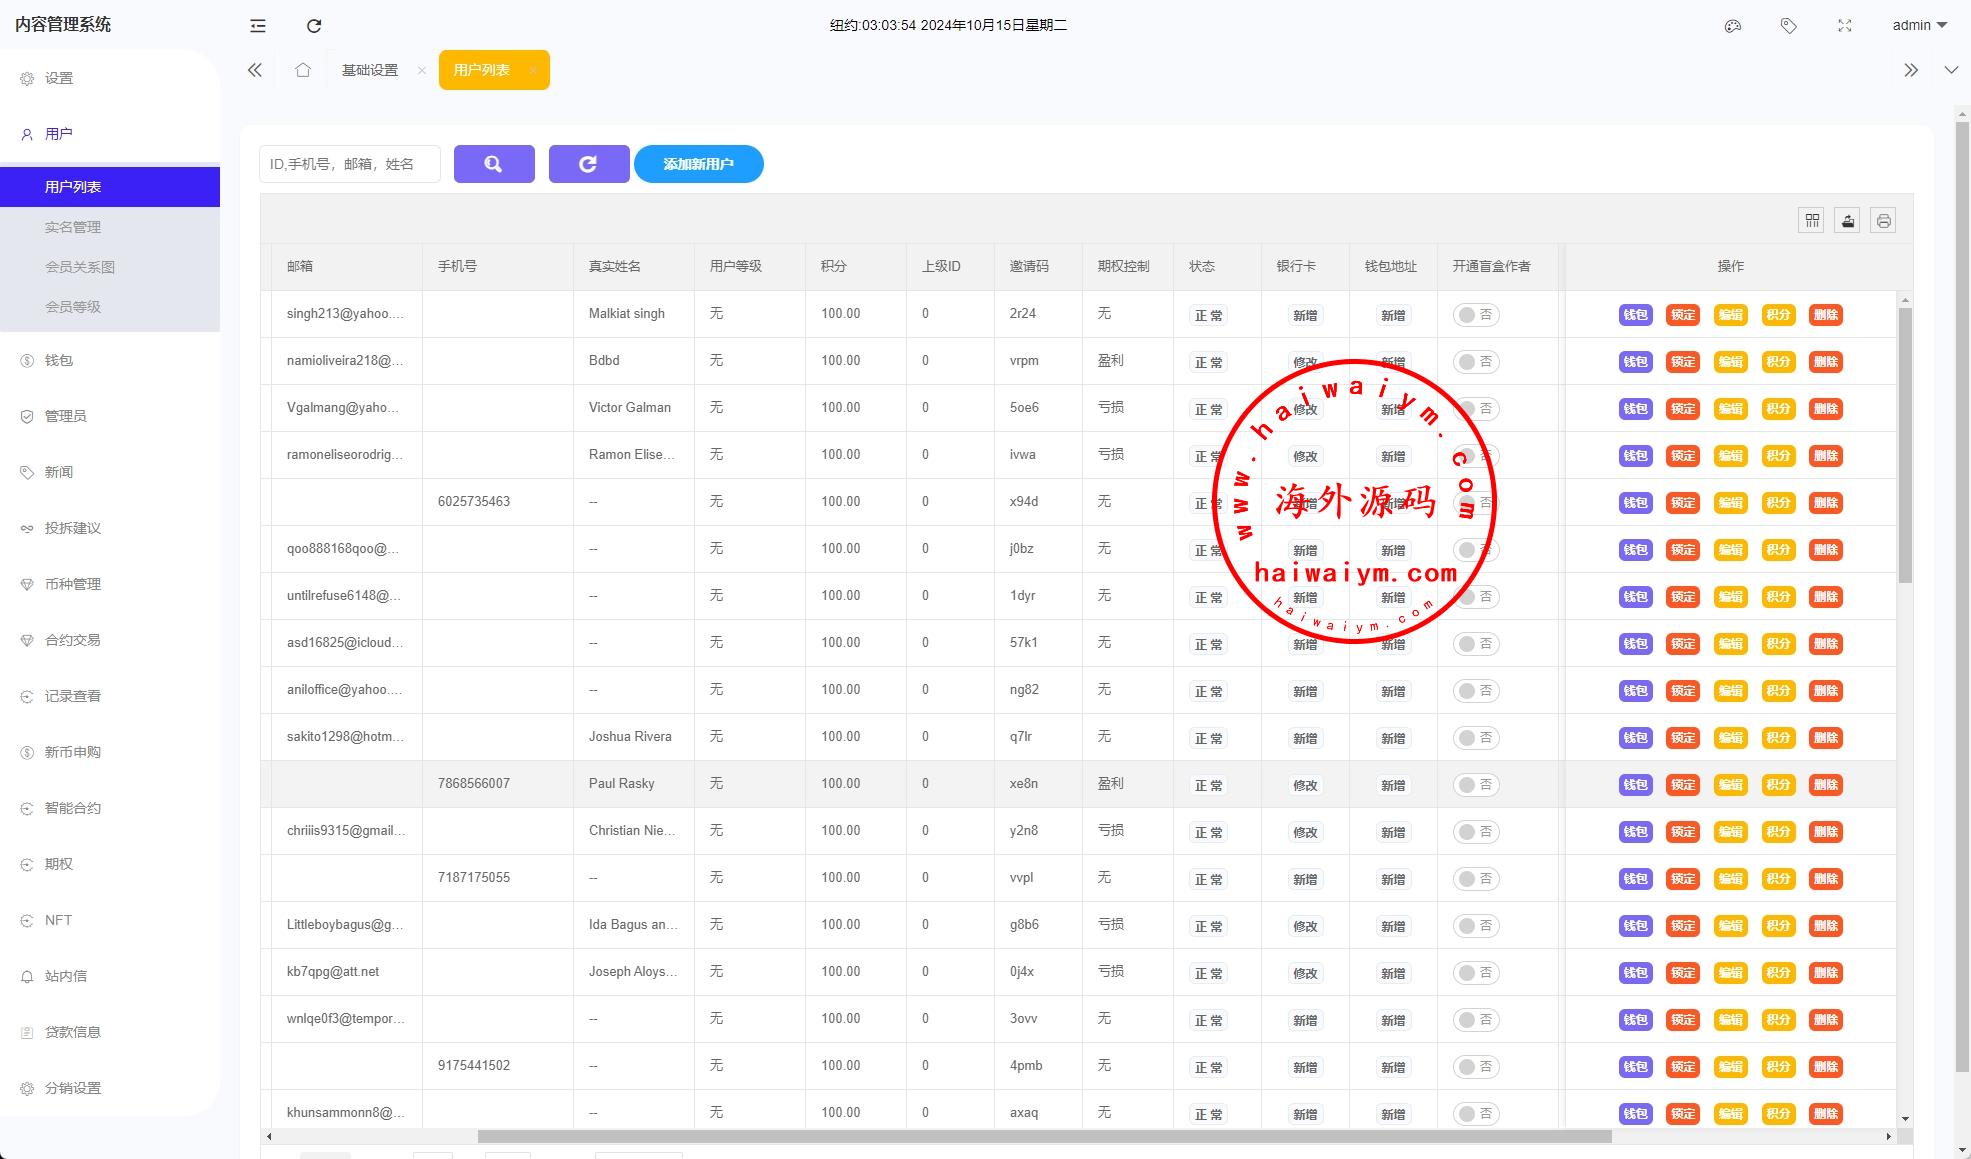Click the tag icon in header
Image resolution: width=1971 pixels, height=1159 pixels.
tap(1789, 26)
